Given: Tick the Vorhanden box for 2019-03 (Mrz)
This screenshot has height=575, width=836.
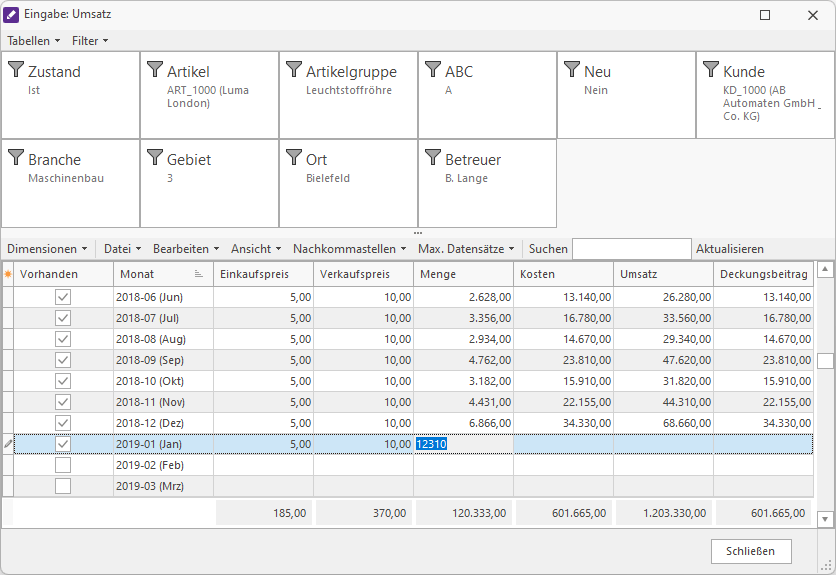Looking at the screenshot, I should coord(63,486).
